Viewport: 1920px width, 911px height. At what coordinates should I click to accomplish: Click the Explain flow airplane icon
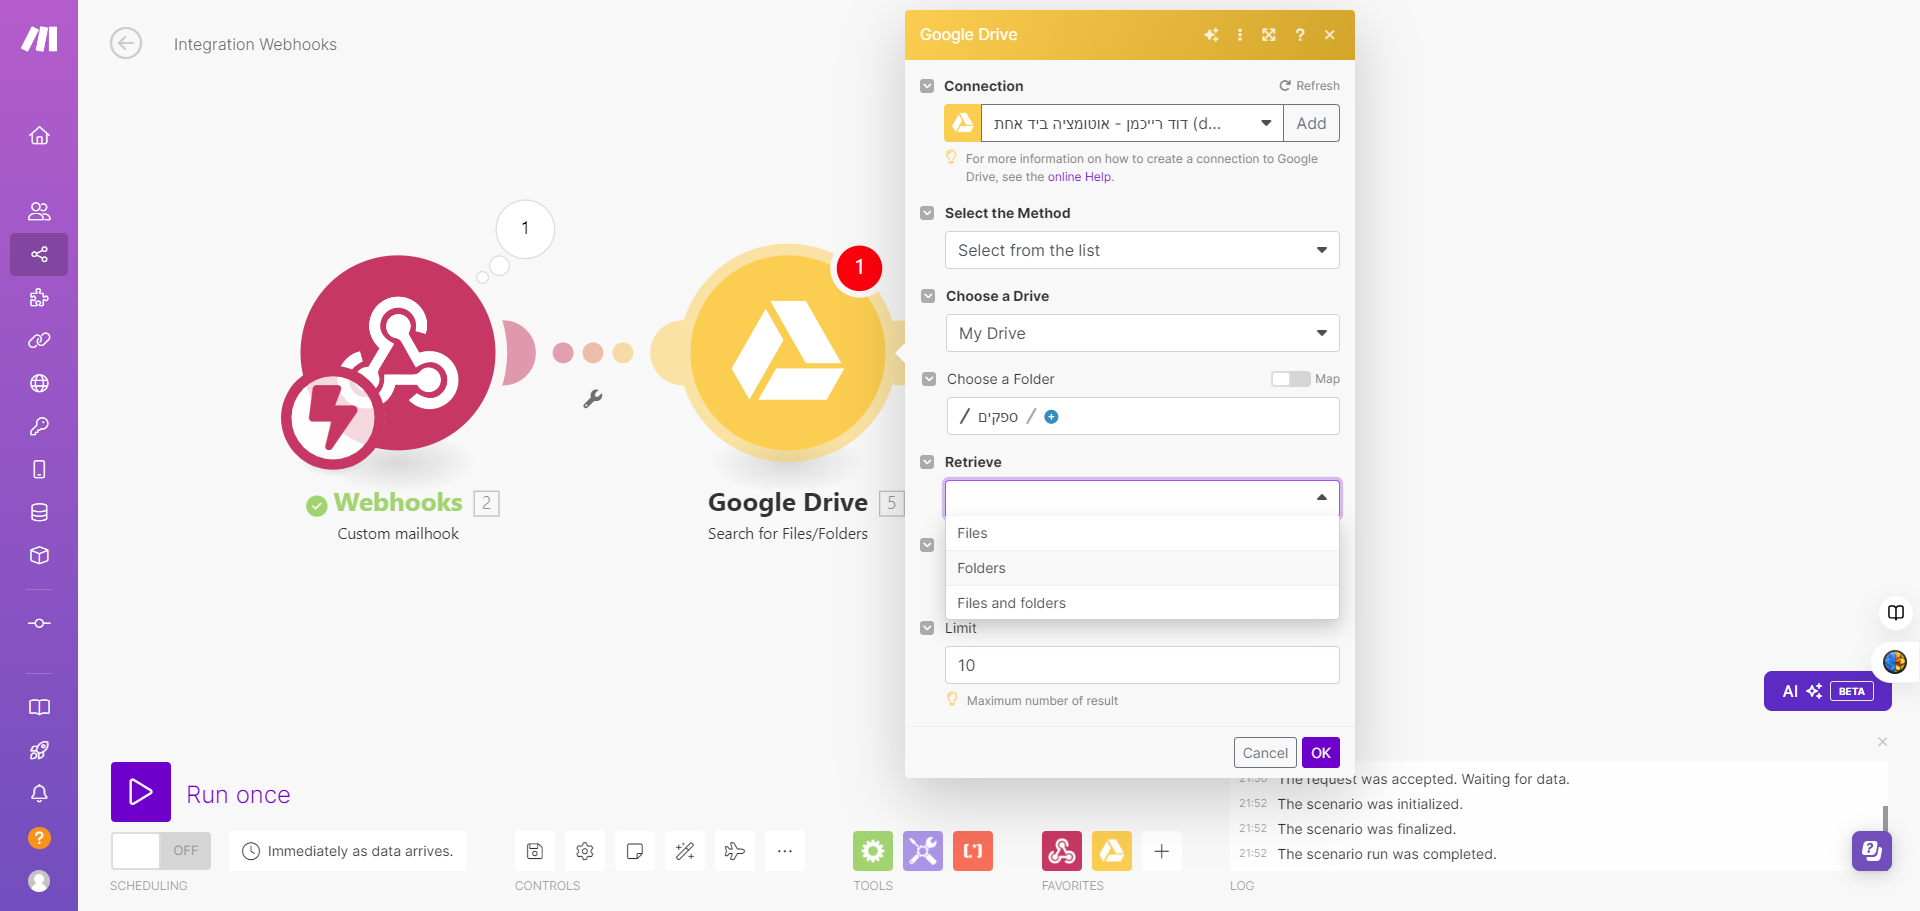[x=735, y=851]
